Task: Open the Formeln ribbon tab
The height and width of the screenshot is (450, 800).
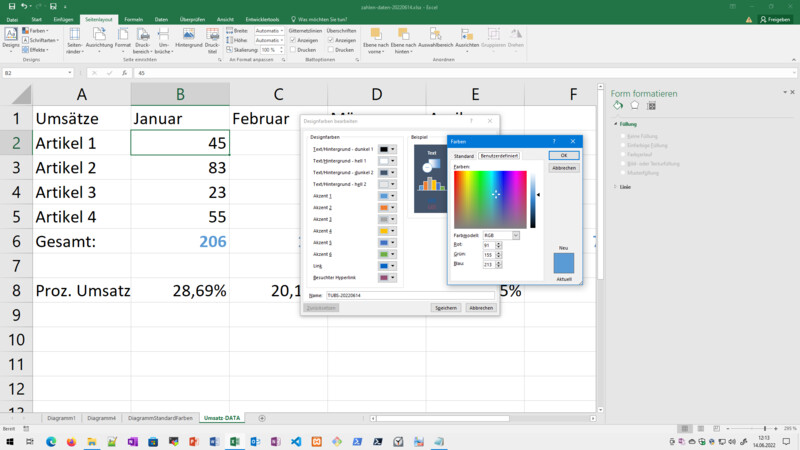Action: click(134, 19)
